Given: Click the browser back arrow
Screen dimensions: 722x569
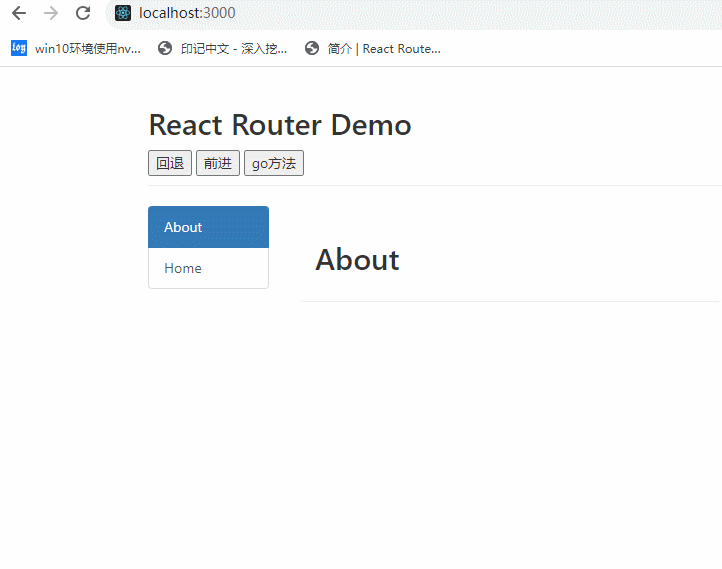Looking at the screenshot, I should click(x=19, y=14).
